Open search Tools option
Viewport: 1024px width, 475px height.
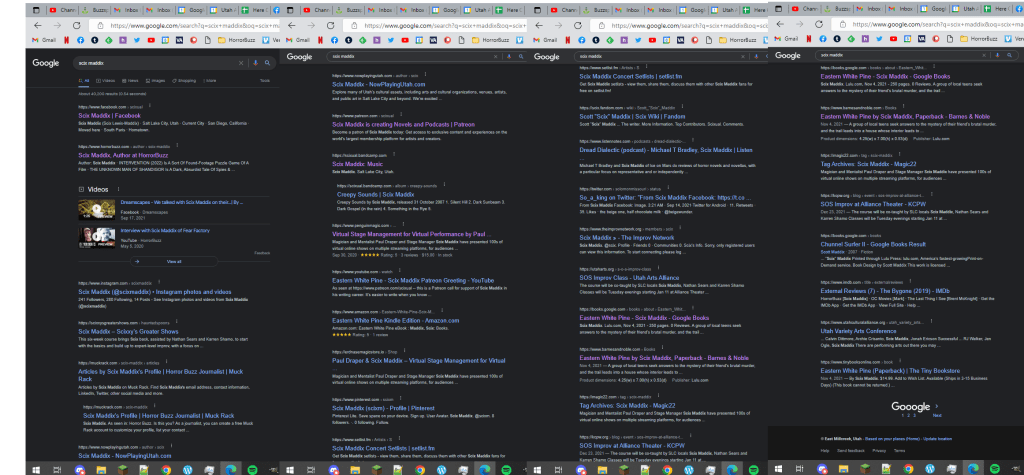[264, 80]
